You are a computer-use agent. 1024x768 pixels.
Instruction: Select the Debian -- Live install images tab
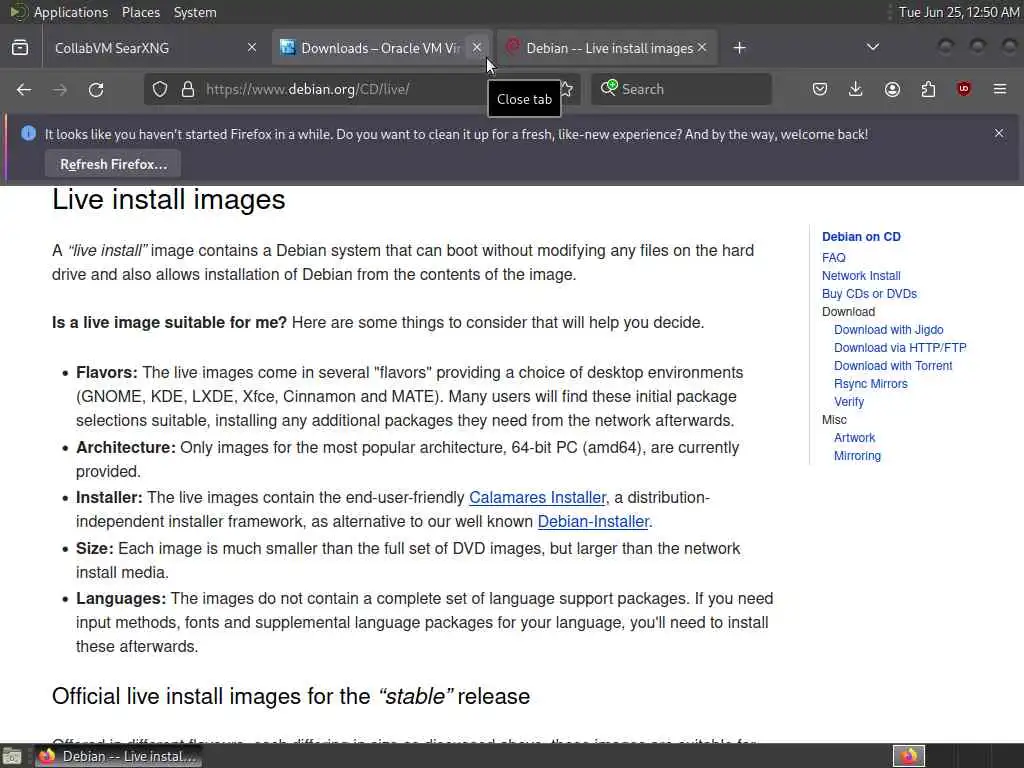(607, 48)
